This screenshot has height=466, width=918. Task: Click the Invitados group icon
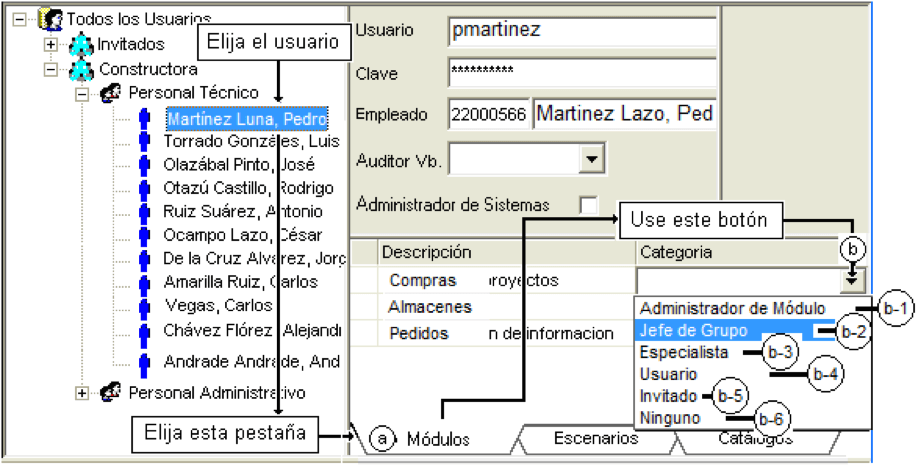[81, 44]
